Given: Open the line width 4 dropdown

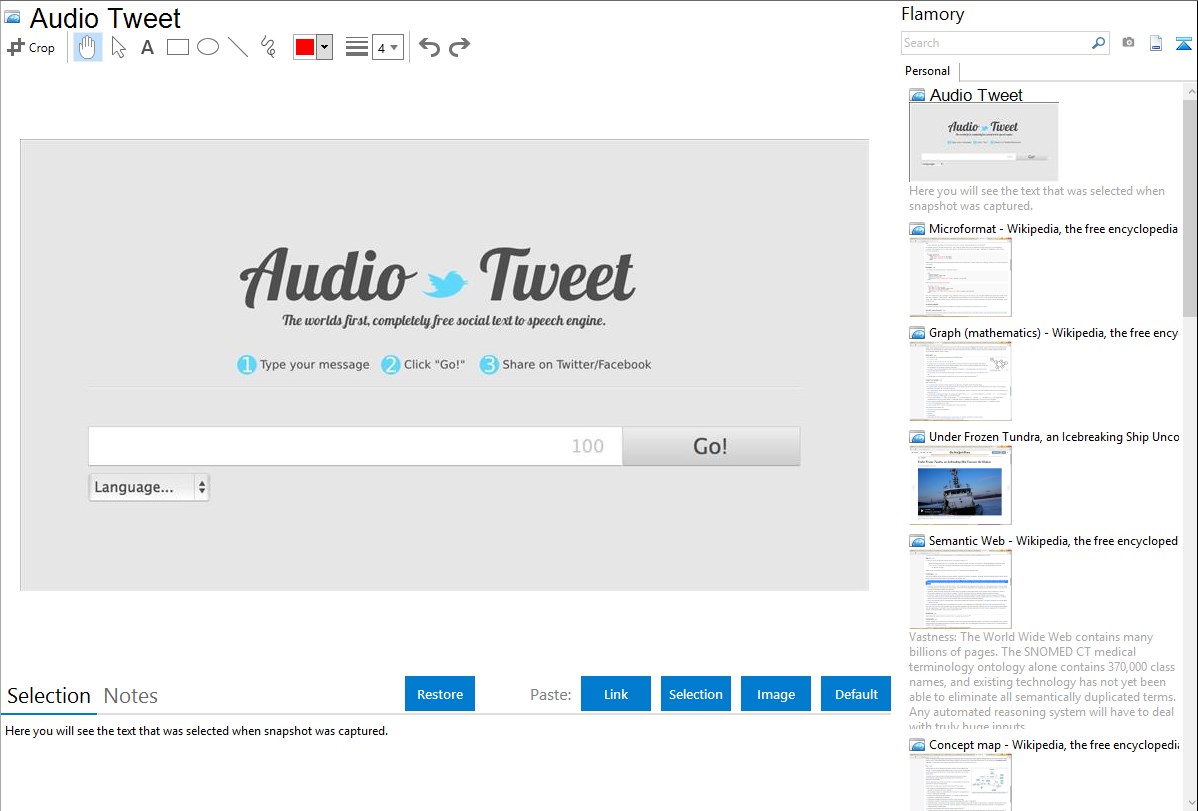Looking at the screenshot, I should pos(387,47).
